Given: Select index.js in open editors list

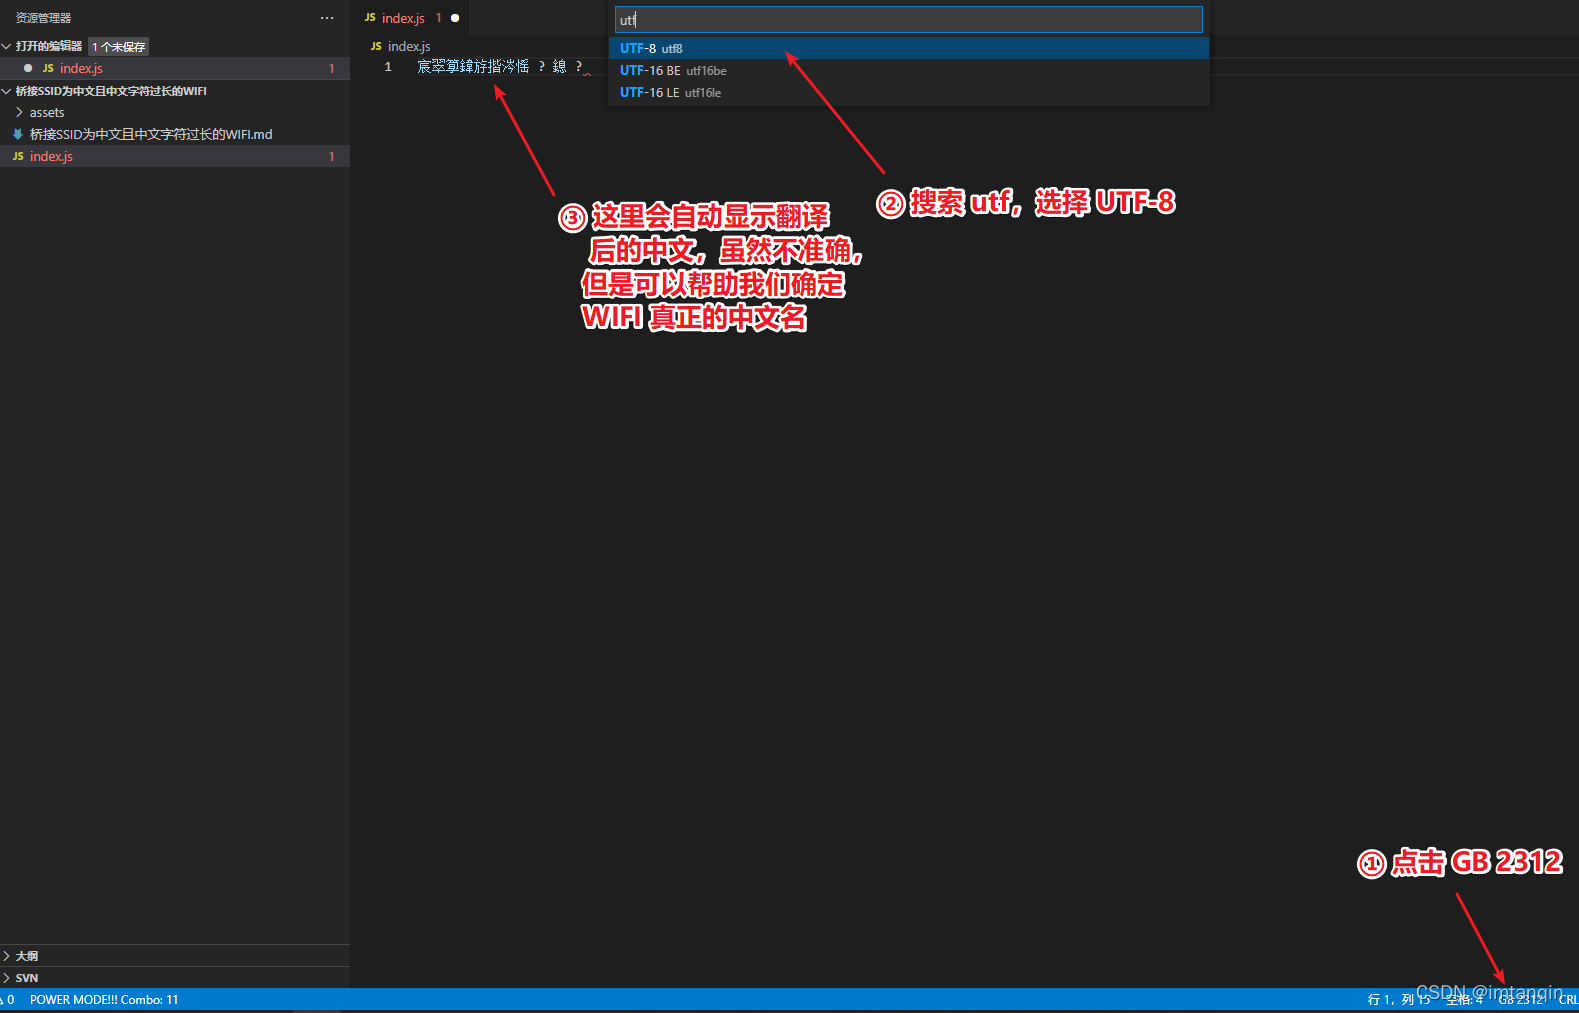Looking at the screenshot, I should click(175, 68).
